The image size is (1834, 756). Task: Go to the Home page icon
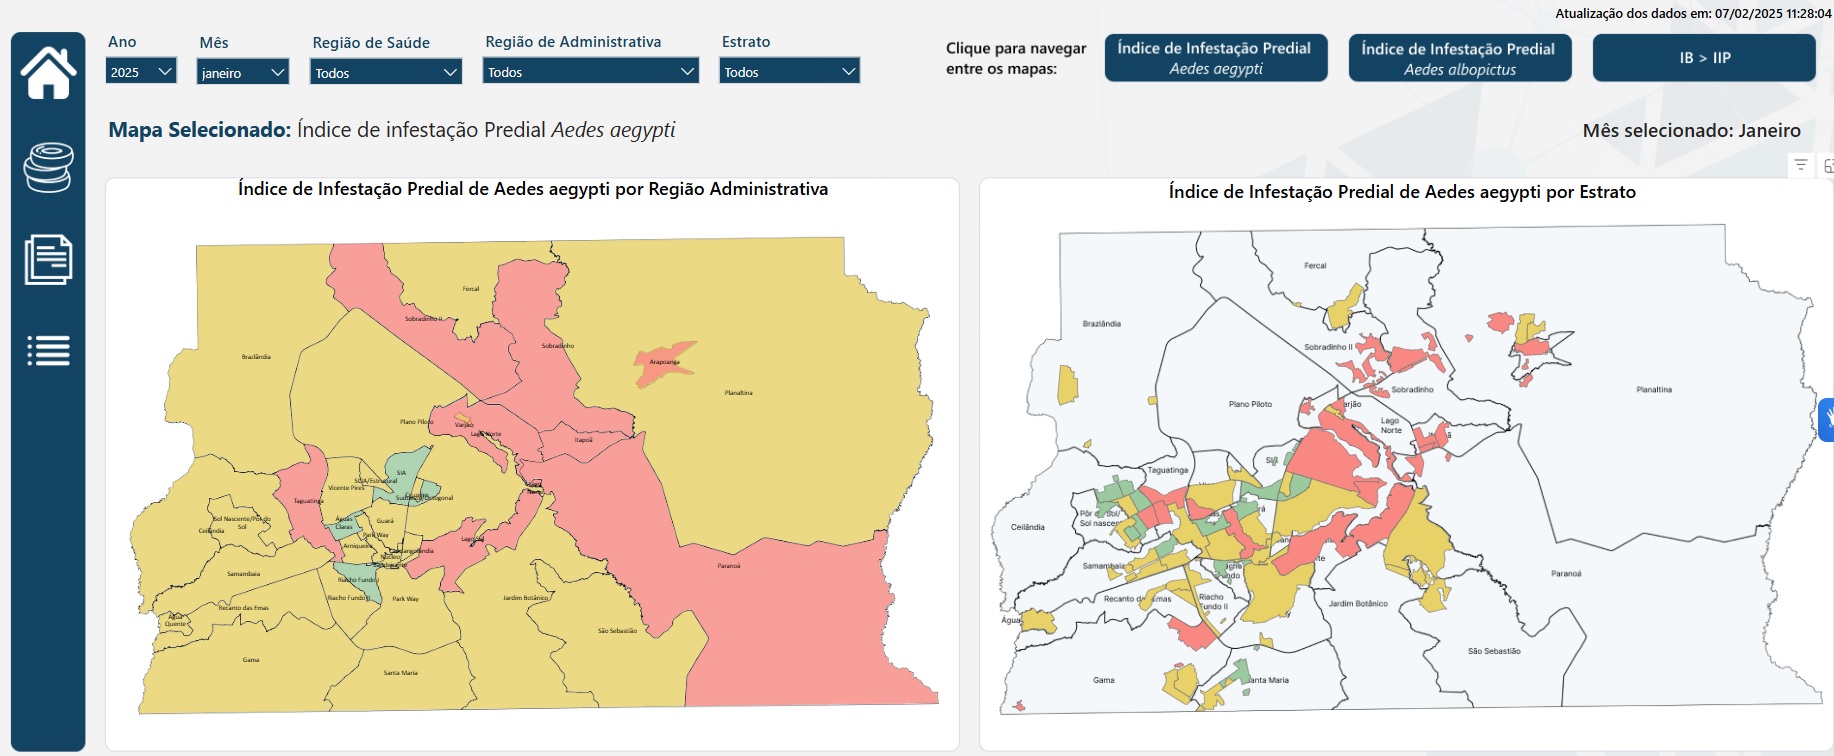click(x=48, y=73)
